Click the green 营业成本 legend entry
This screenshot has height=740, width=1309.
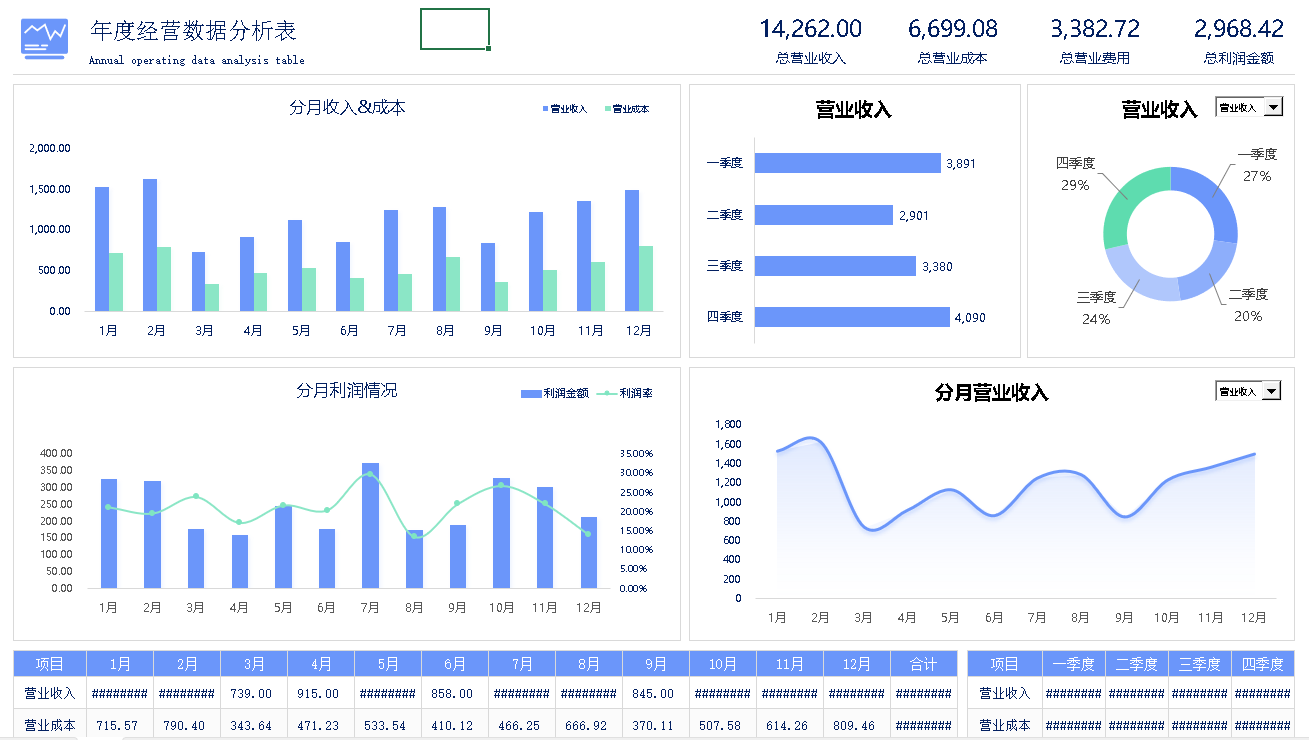626,109
